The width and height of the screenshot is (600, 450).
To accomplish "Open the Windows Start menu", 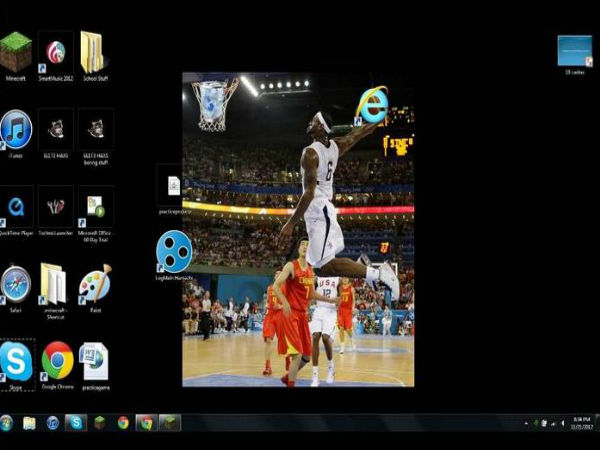I will pos(8,423).
